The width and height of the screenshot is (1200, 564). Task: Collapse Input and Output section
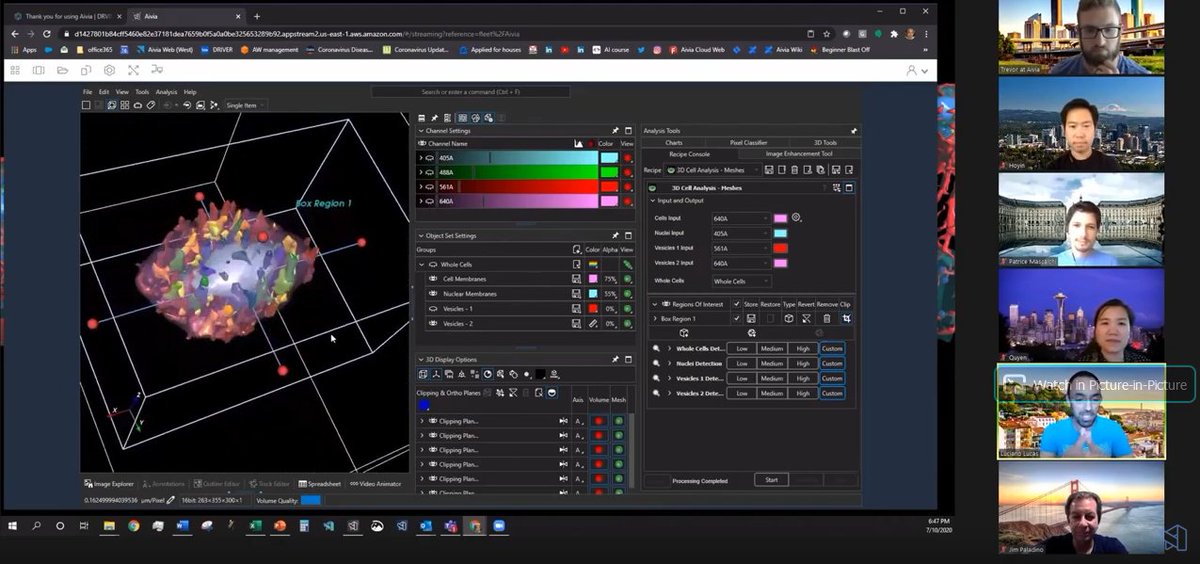coord(653,201)
